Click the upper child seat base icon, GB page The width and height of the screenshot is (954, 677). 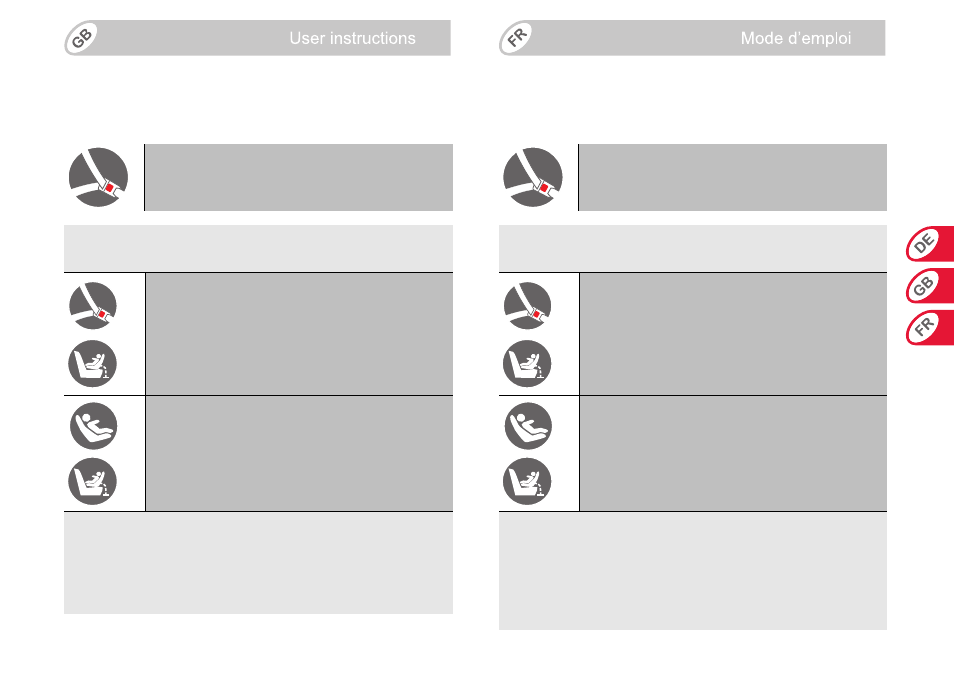point(92,364)
